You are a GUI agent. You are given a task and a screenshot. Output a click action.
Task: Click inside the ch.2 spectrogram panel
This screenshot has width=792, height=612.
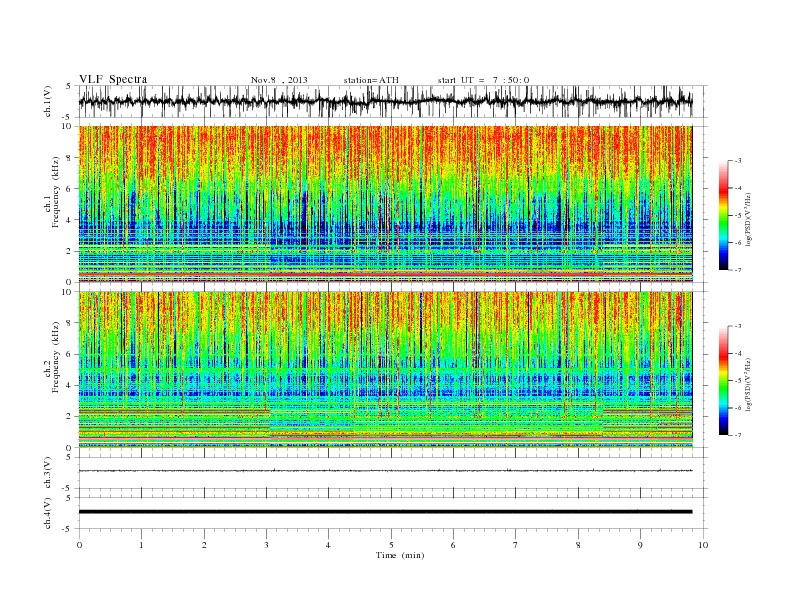click(x=385, y=369)
